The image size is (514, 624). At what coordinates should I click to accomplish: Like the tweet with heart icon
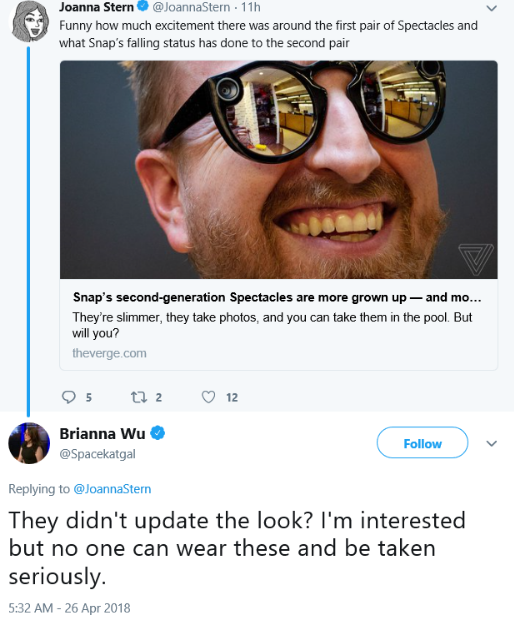point(208,397)
